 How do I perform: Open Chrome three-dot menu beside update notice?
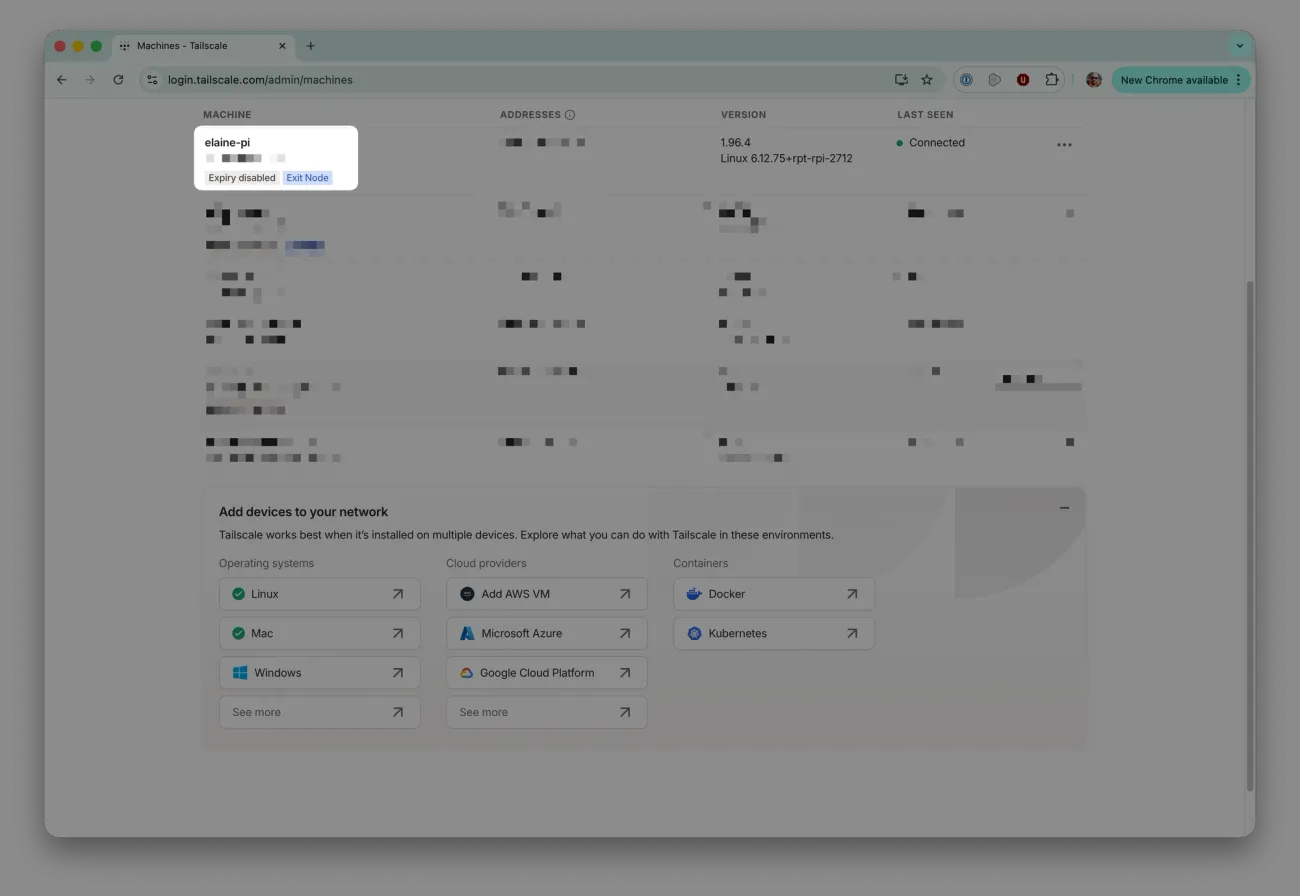pos(1239,80)
